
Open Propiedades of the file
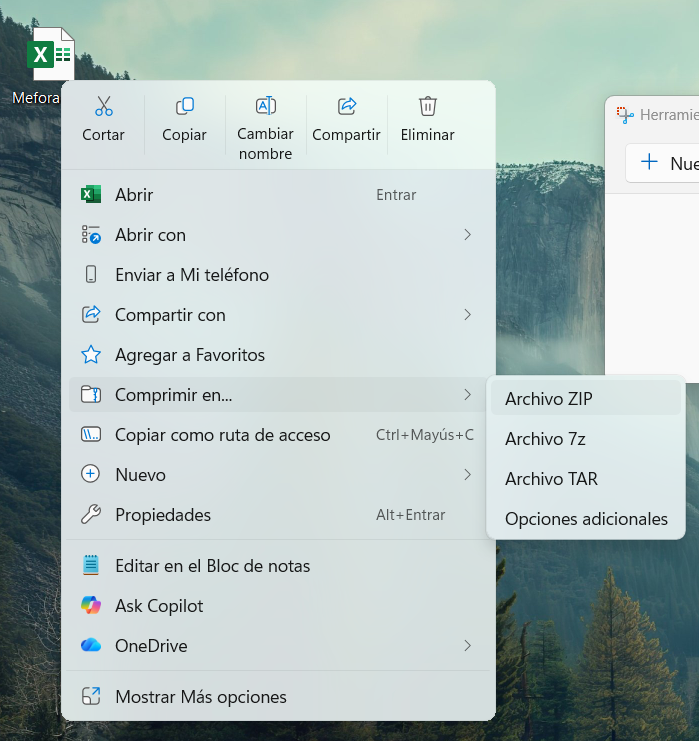[x=163, y=515]
